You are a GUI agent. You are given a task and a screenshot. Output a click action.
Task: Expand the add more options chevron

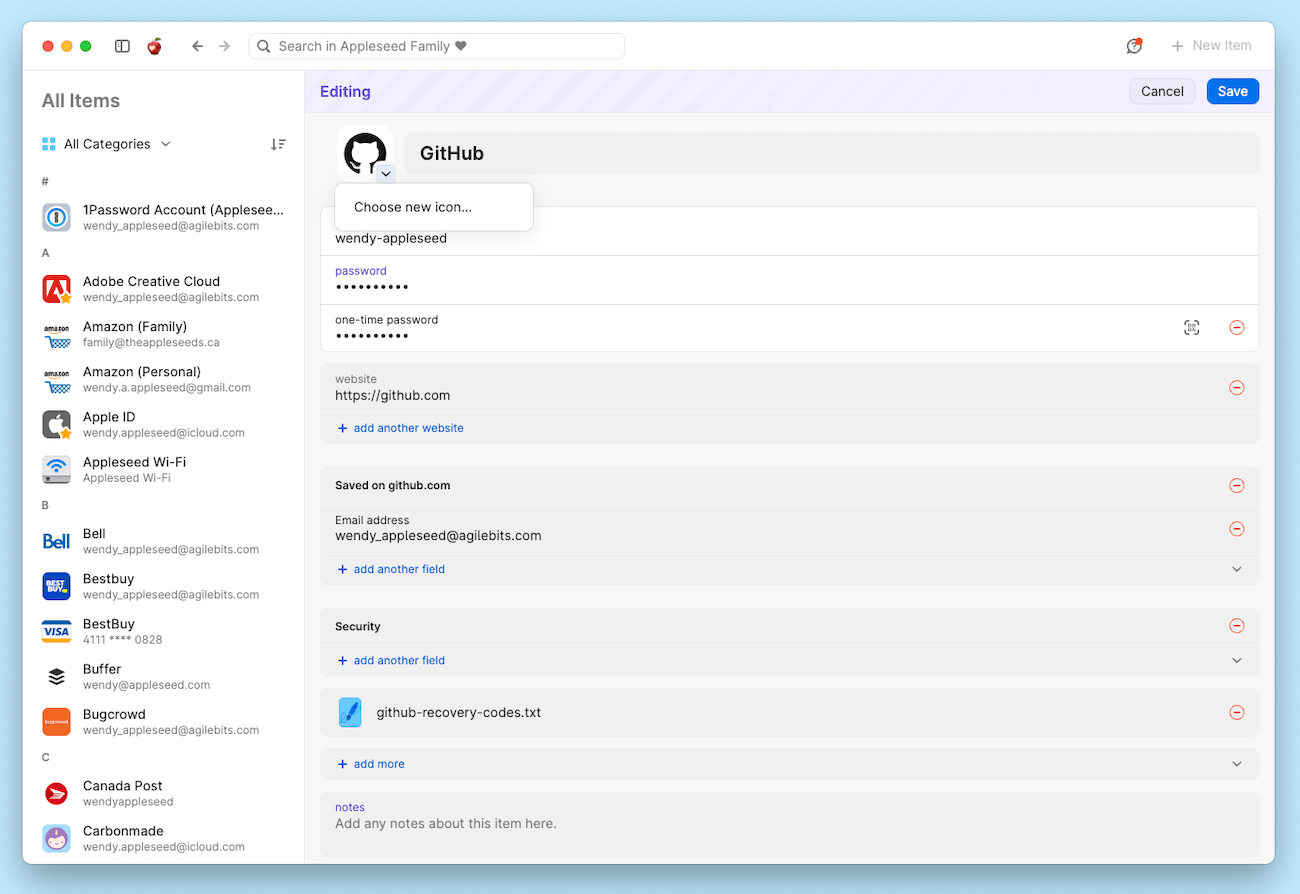(x=1237, y=764)
